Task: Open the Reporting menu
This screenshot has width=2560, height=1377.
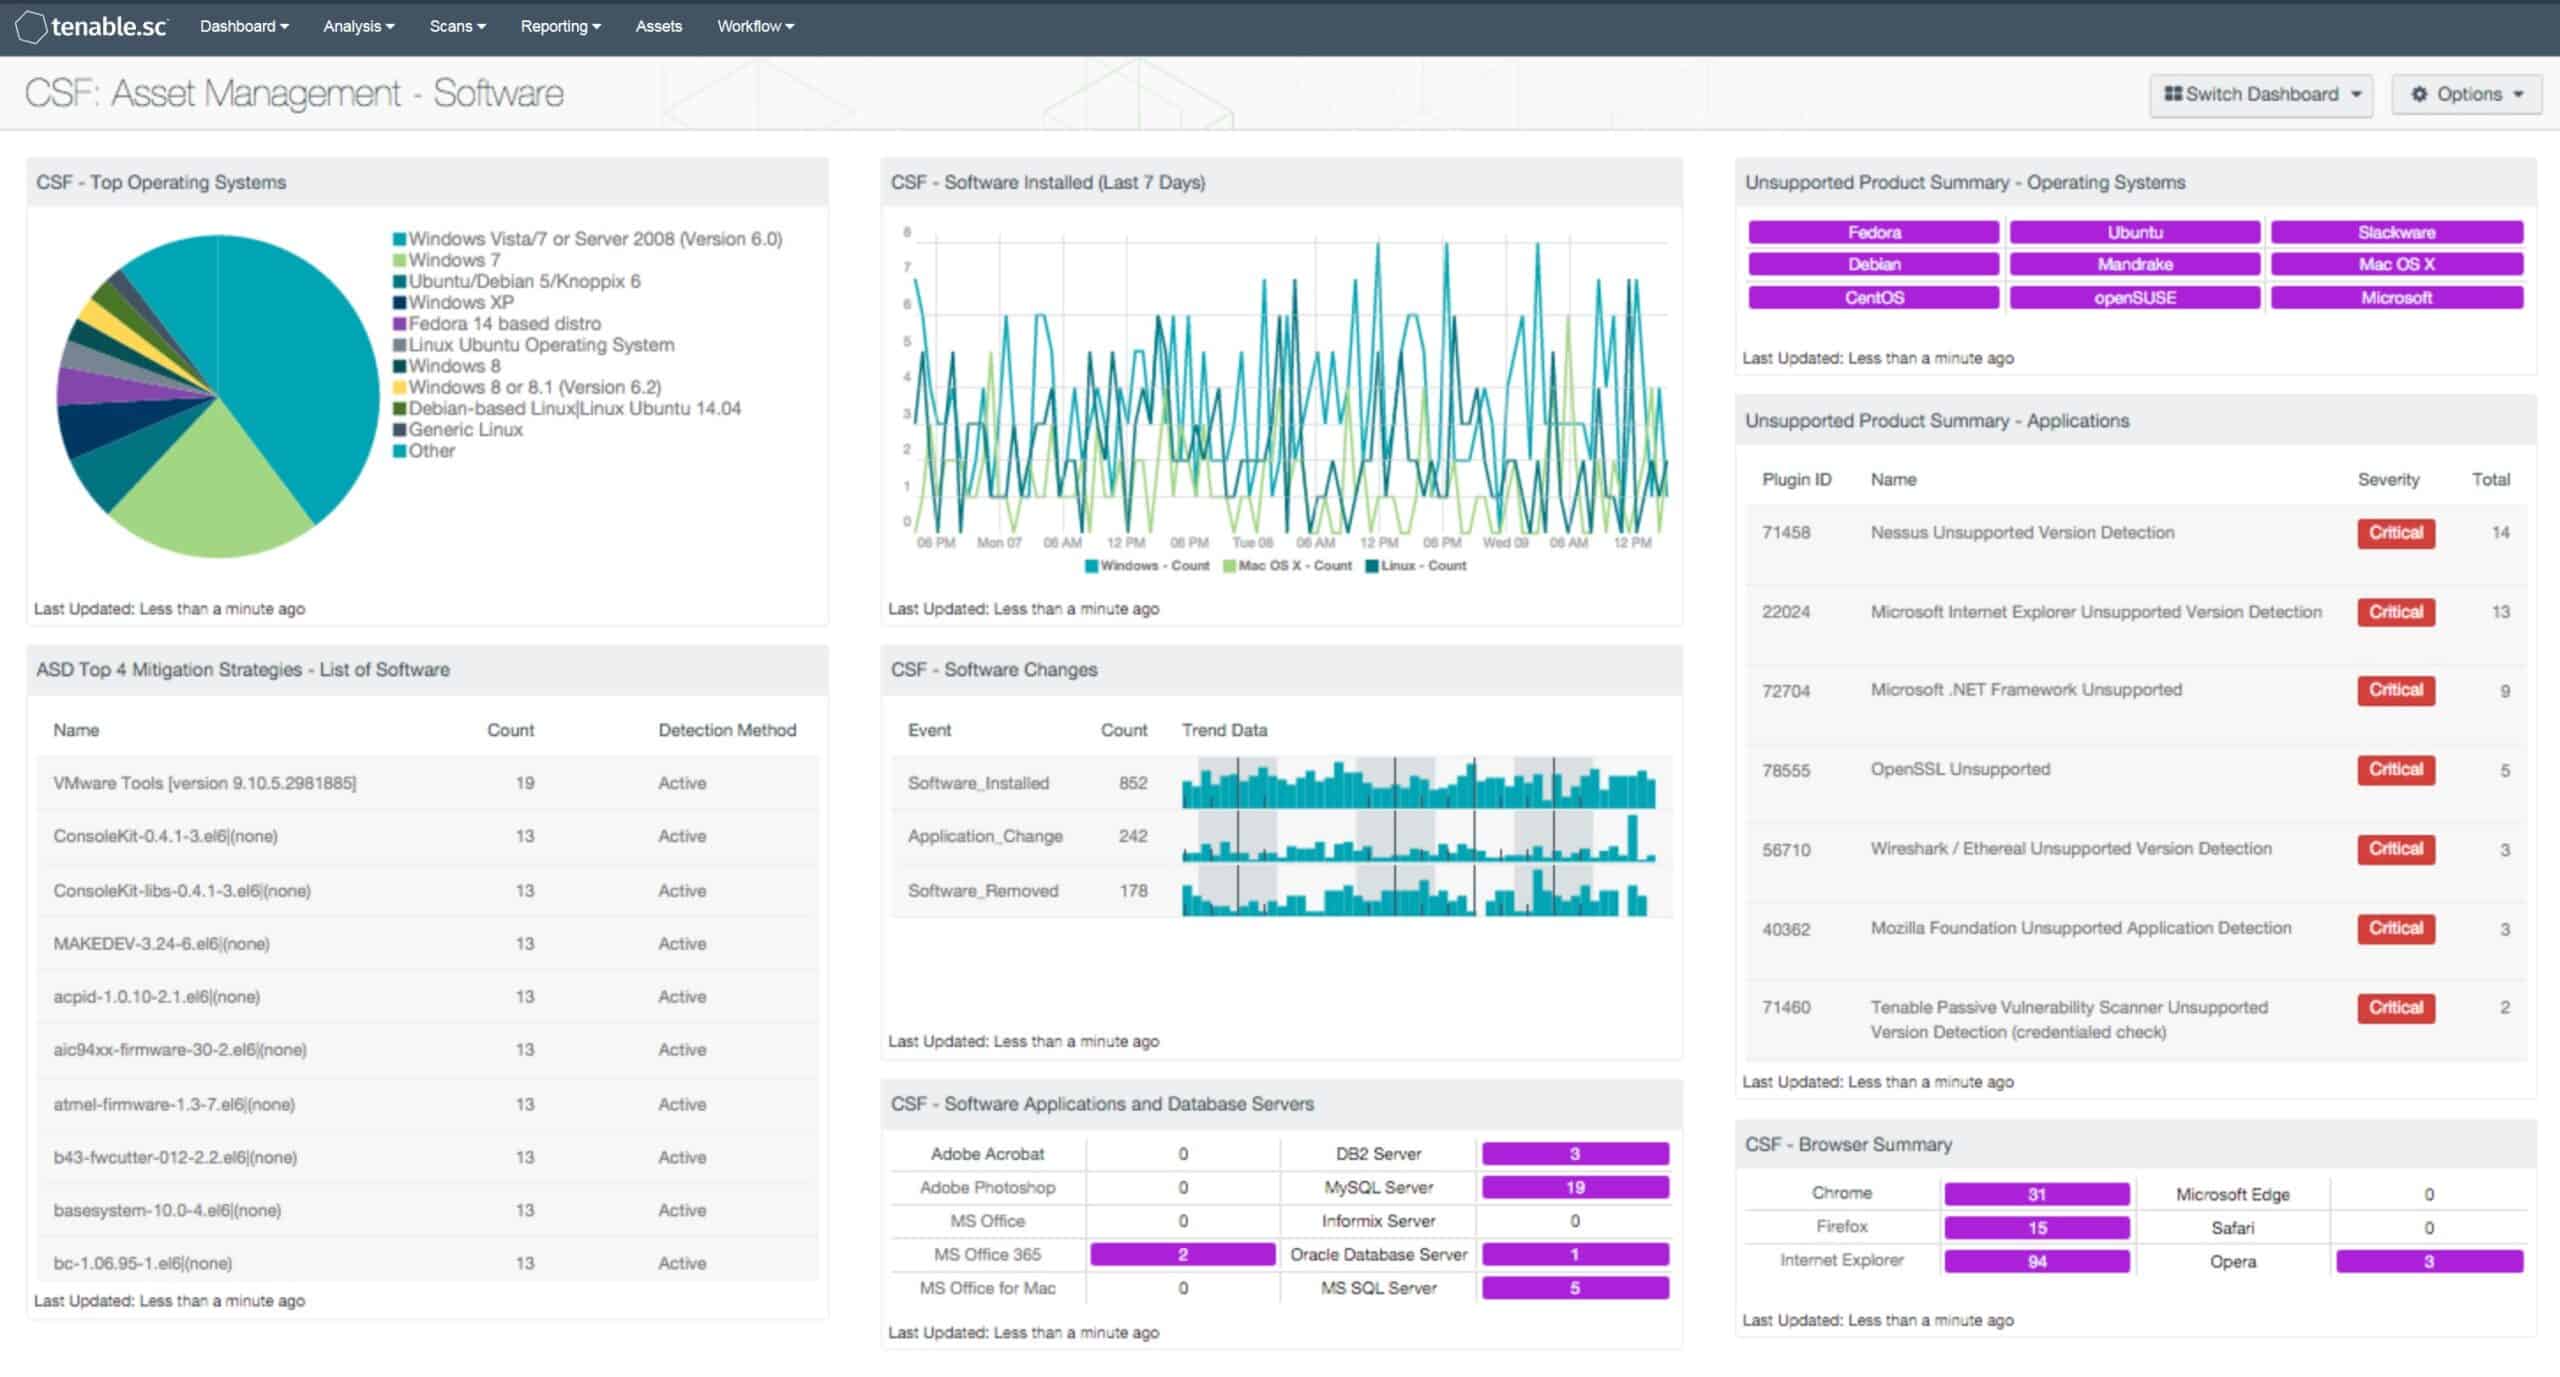Action: (x=560, y=27)
